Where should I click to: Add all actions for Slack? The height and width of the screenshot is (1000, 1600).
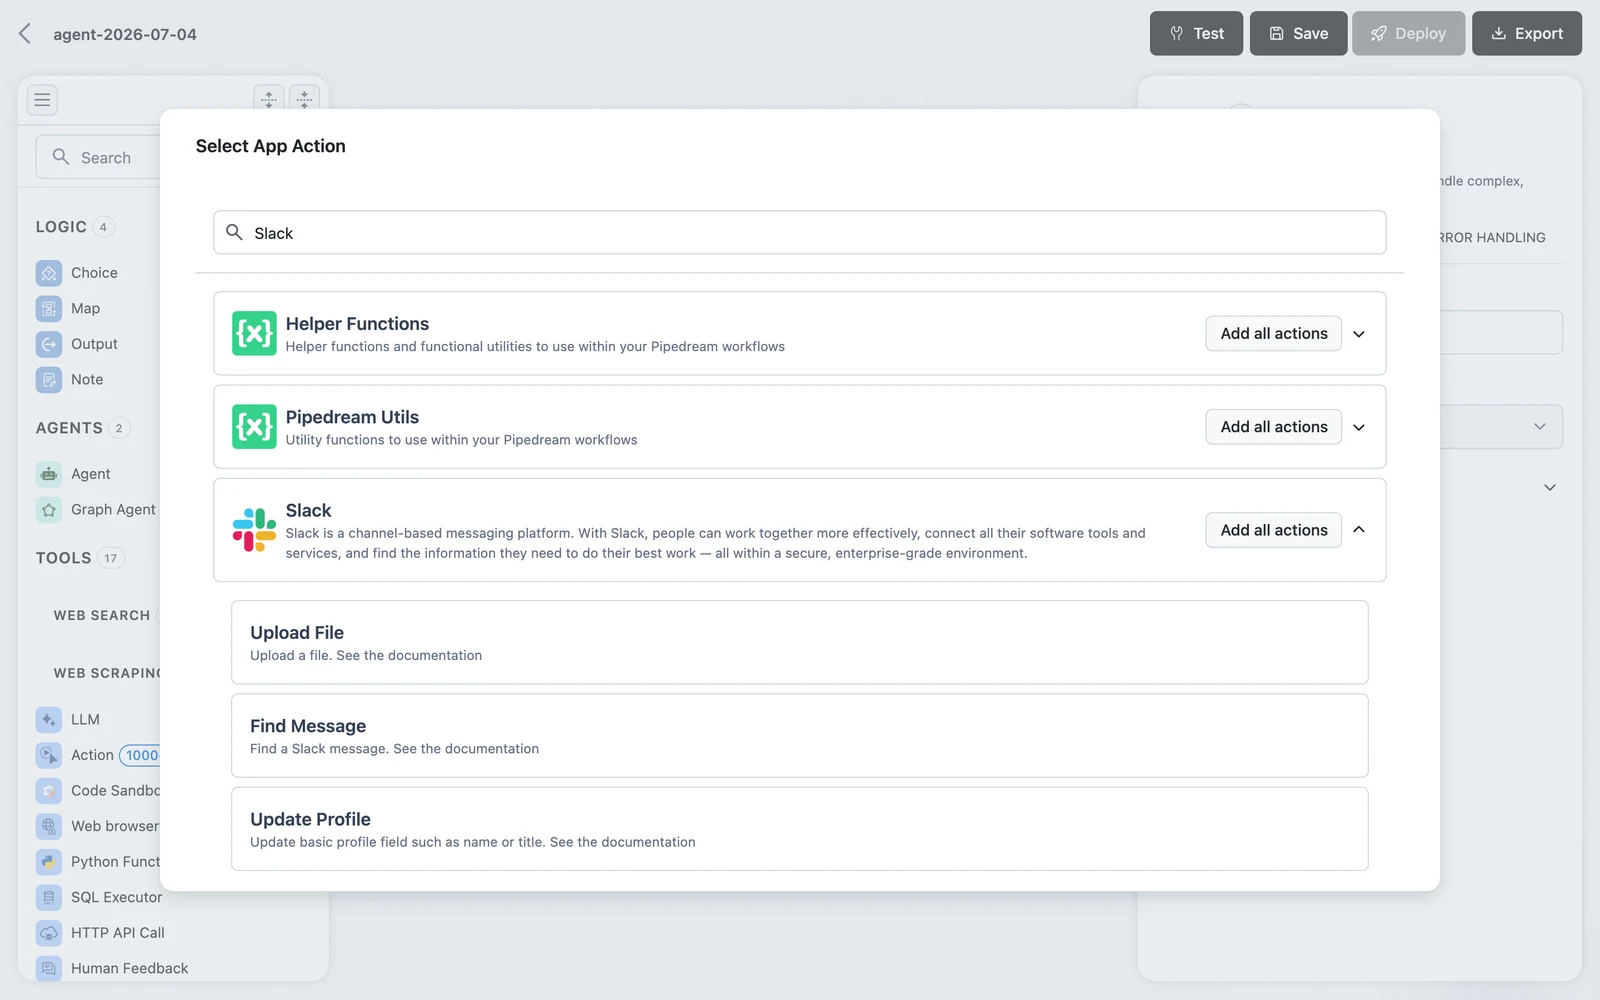pos(1274,530)
